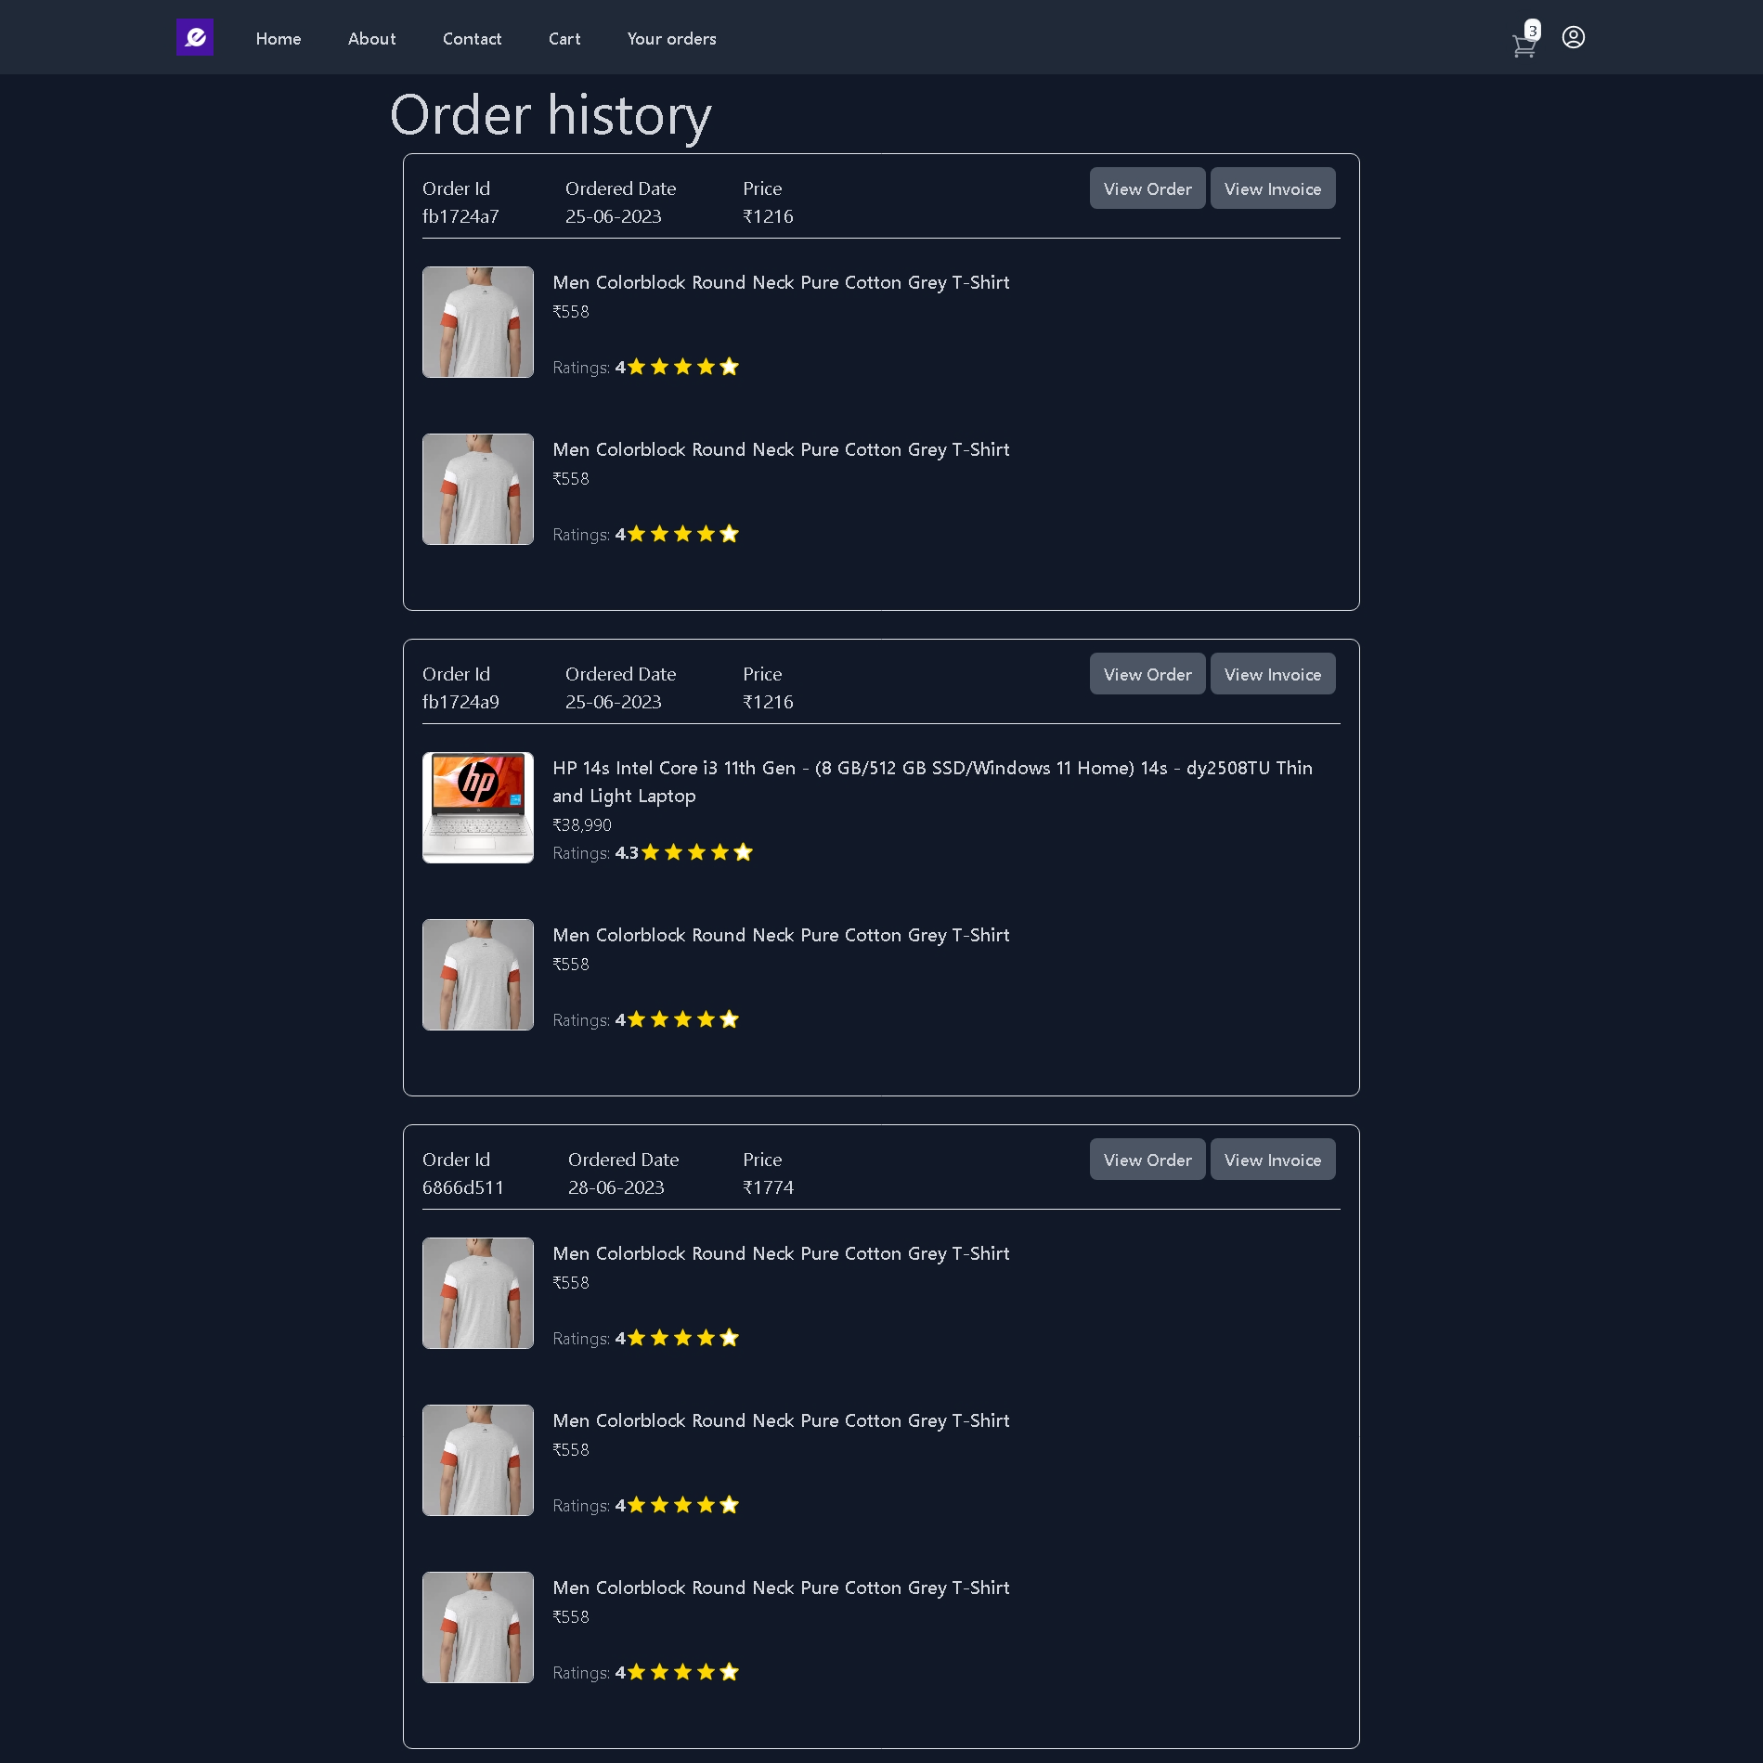1763x1763 pixels.
Task: Open the HP laptop product thumbnail
Action: (x=478, y=807)
